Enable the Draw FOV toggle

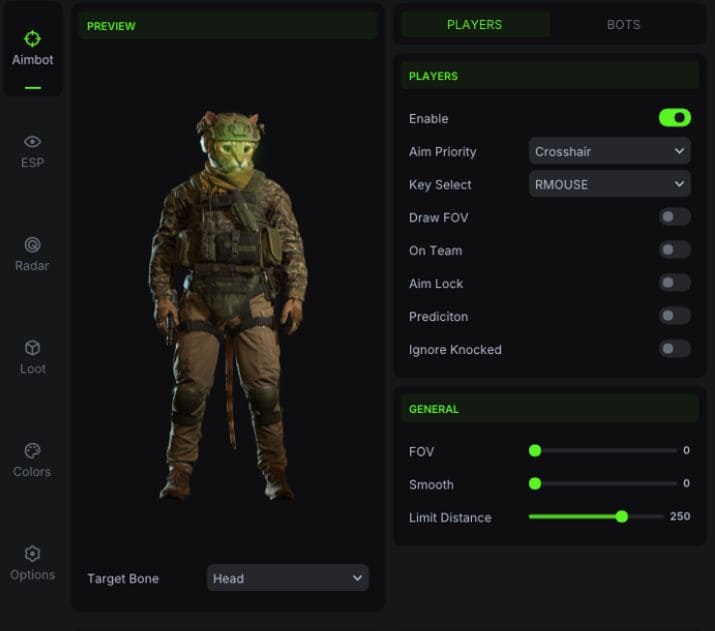point(674,217)
